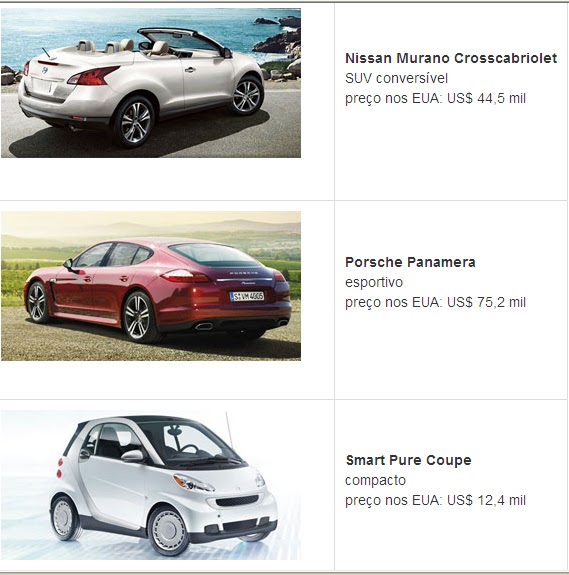Screen dimensions: 569x575
Task: Click the Smart car's front wheel
Action: coord(169,530)
